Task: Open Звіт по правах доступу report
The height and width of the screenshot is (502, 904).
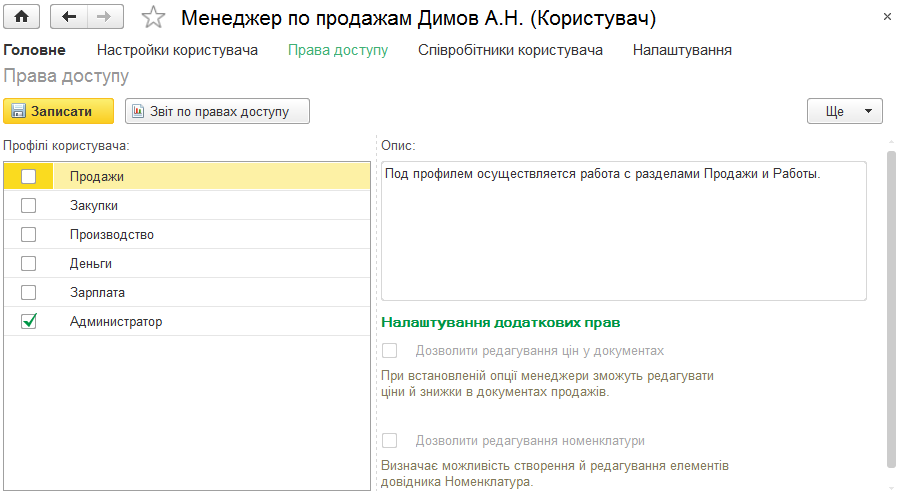Action: click(217, 111)
